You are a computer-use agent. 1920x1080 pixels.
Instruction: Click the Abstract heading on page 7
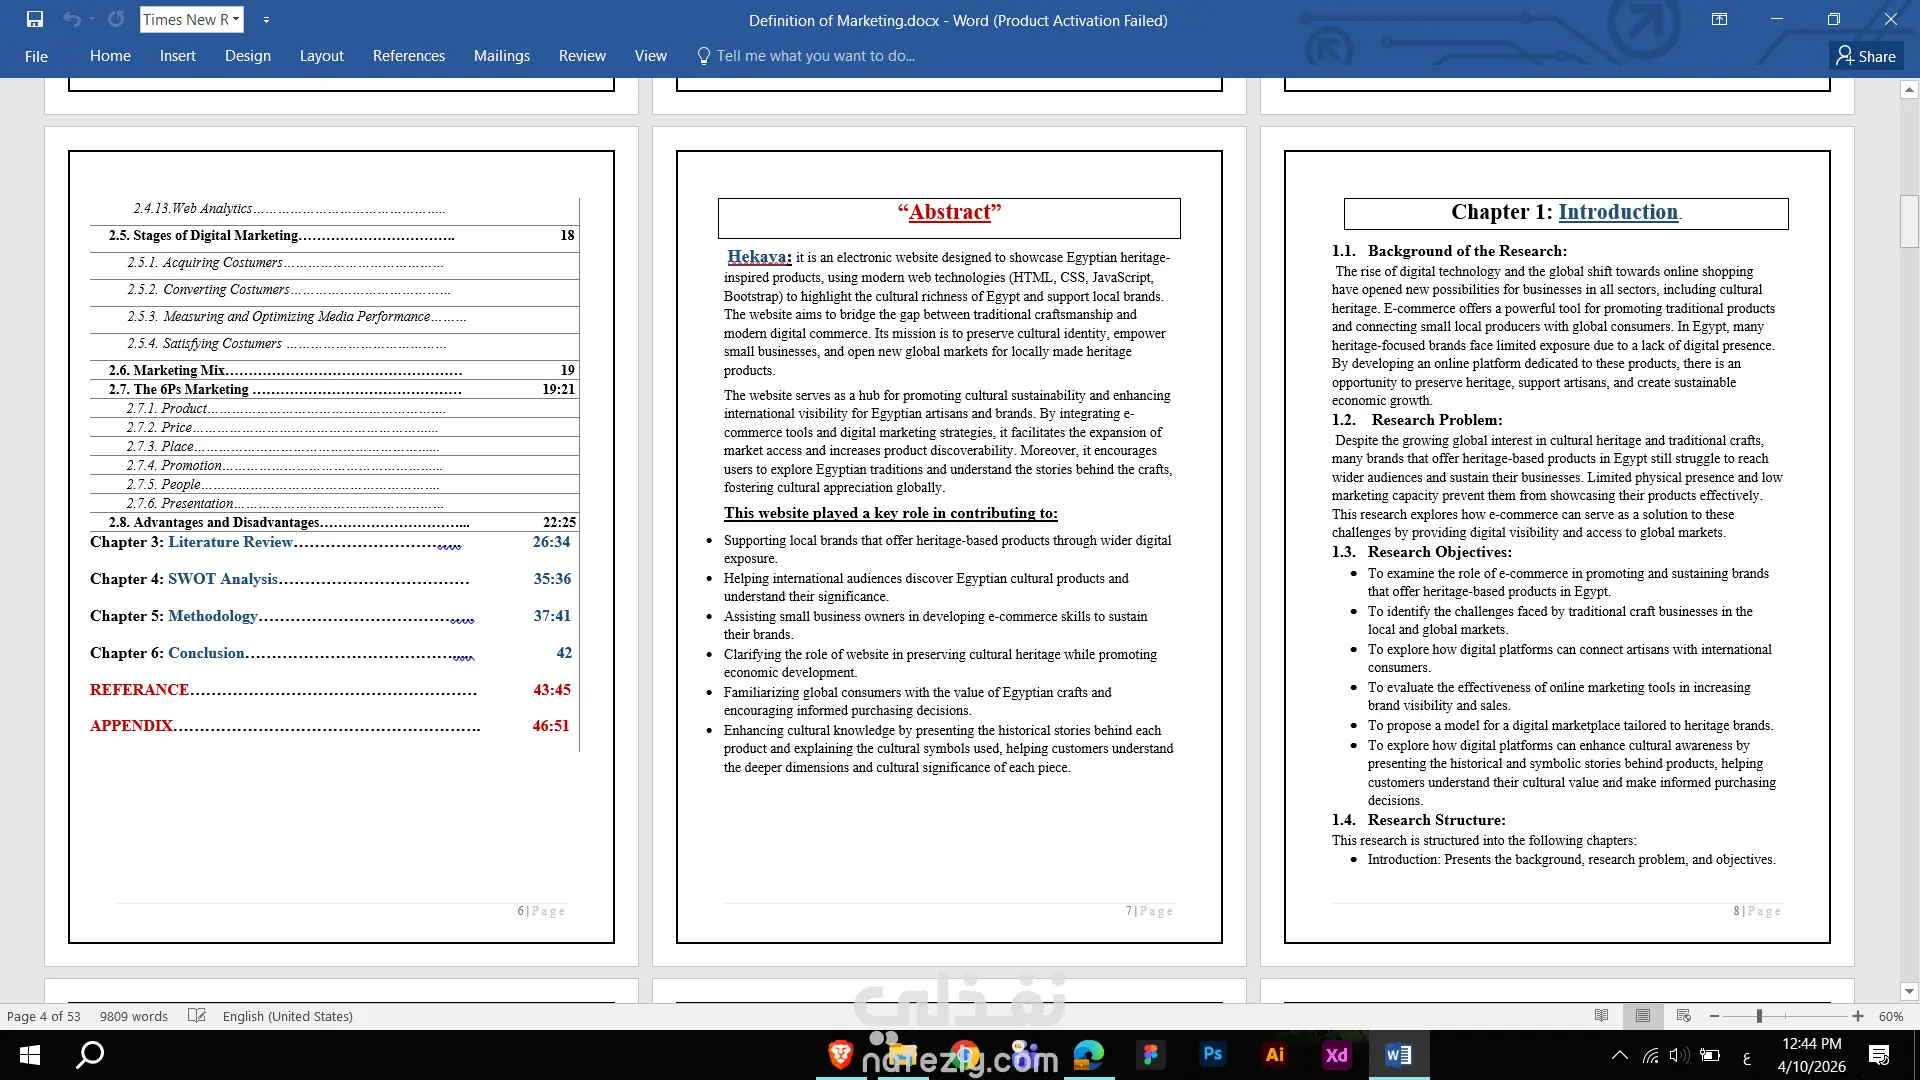tap(949, 212)
